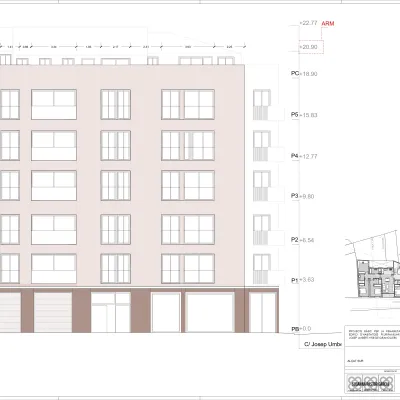Select the top-floor balcony window on the right side

click(x=262, y=105)
